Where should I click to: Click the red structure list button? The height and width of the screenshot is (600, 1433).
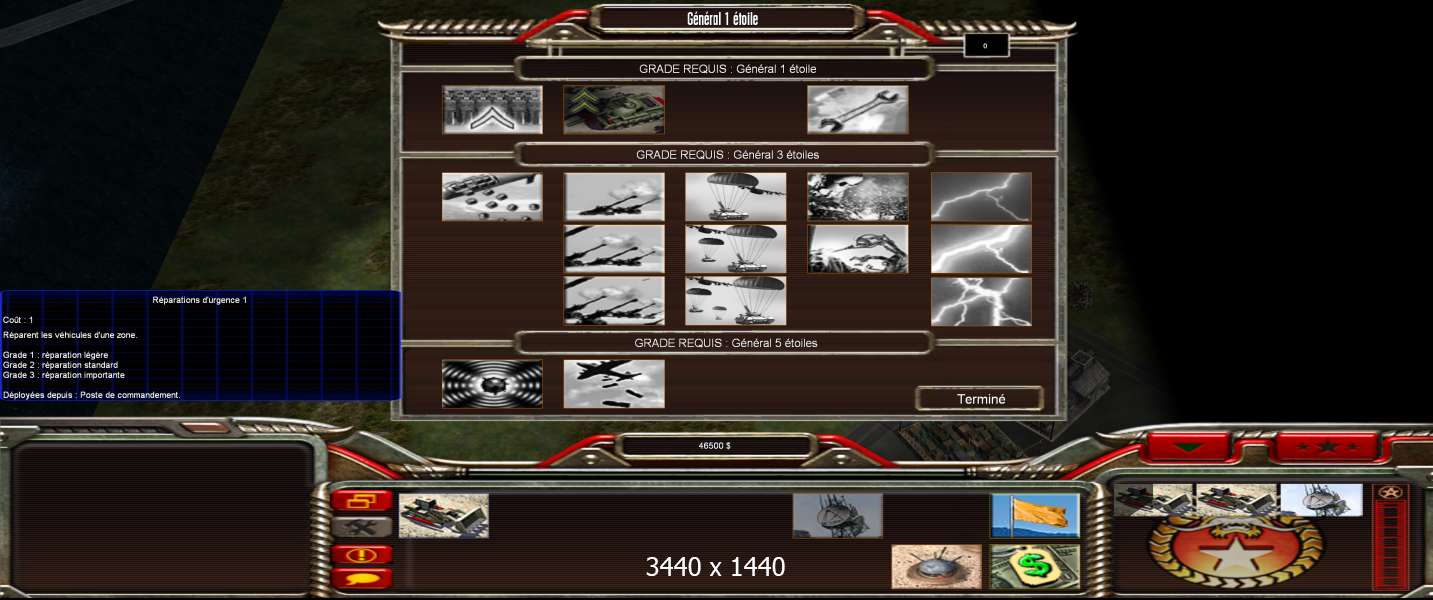pyautogui.click(x=362, y=501)
